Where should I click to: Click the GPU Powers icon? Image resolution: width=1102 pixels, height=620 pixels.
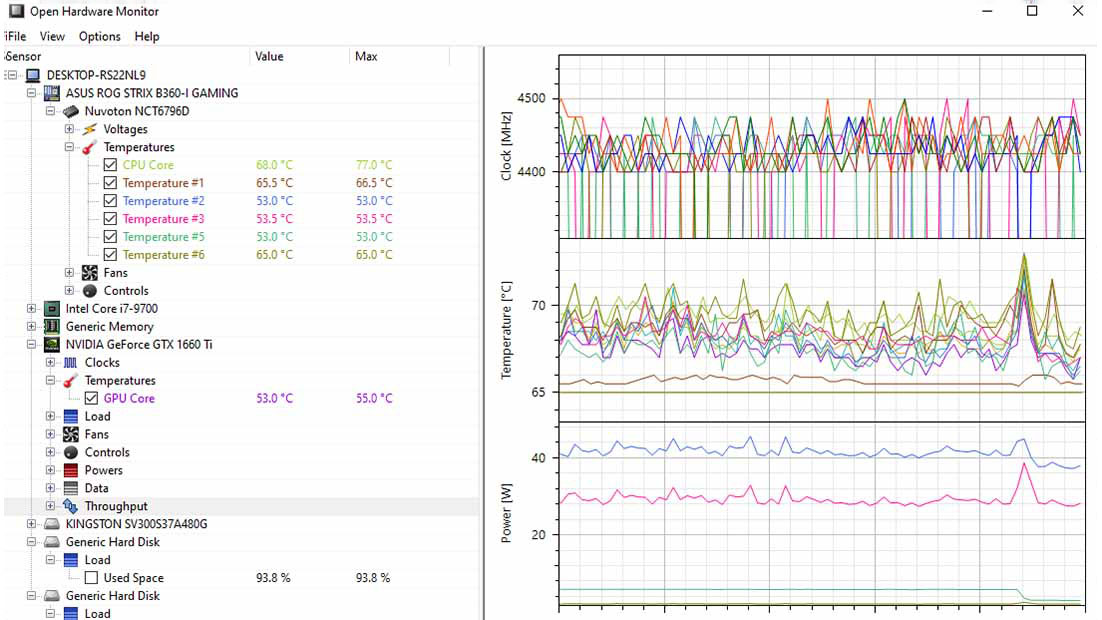71,471
